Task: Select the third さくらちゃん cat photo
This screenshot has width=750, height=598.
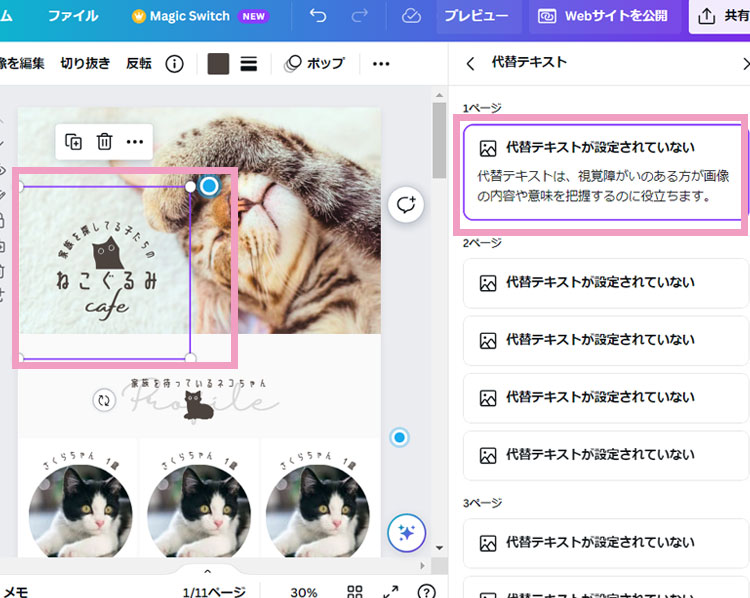Action: [x=317, y=511]
